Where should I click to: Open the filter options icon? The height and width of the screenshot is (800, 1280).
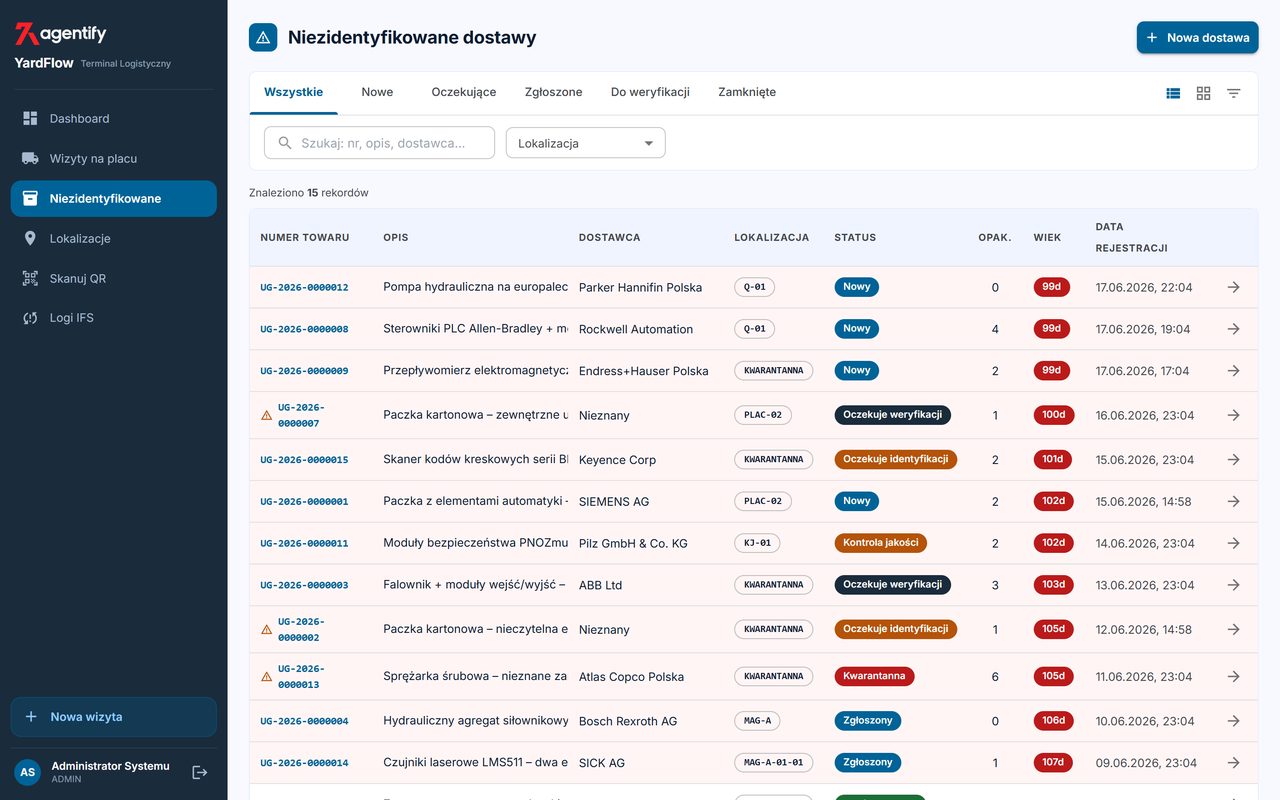(x=1234, y=93)
